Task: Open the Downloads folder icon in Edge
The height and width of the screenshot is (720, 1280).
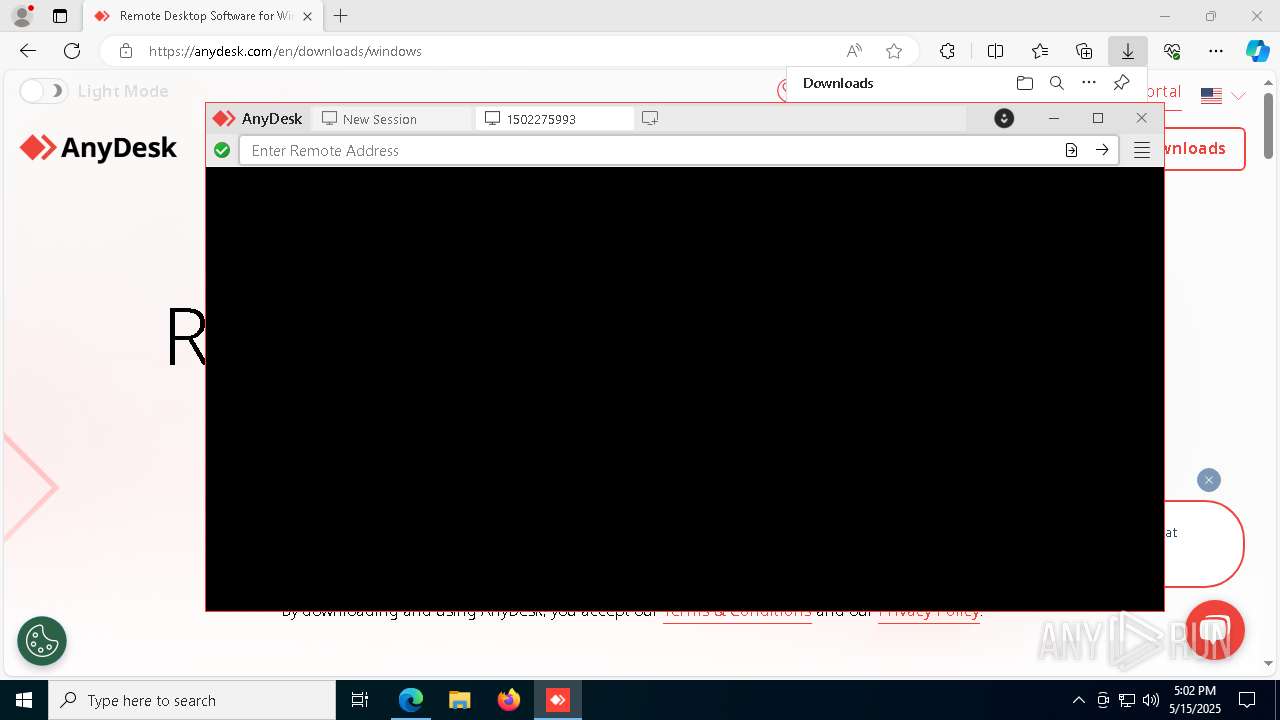Action: [x=1024, y=83]
